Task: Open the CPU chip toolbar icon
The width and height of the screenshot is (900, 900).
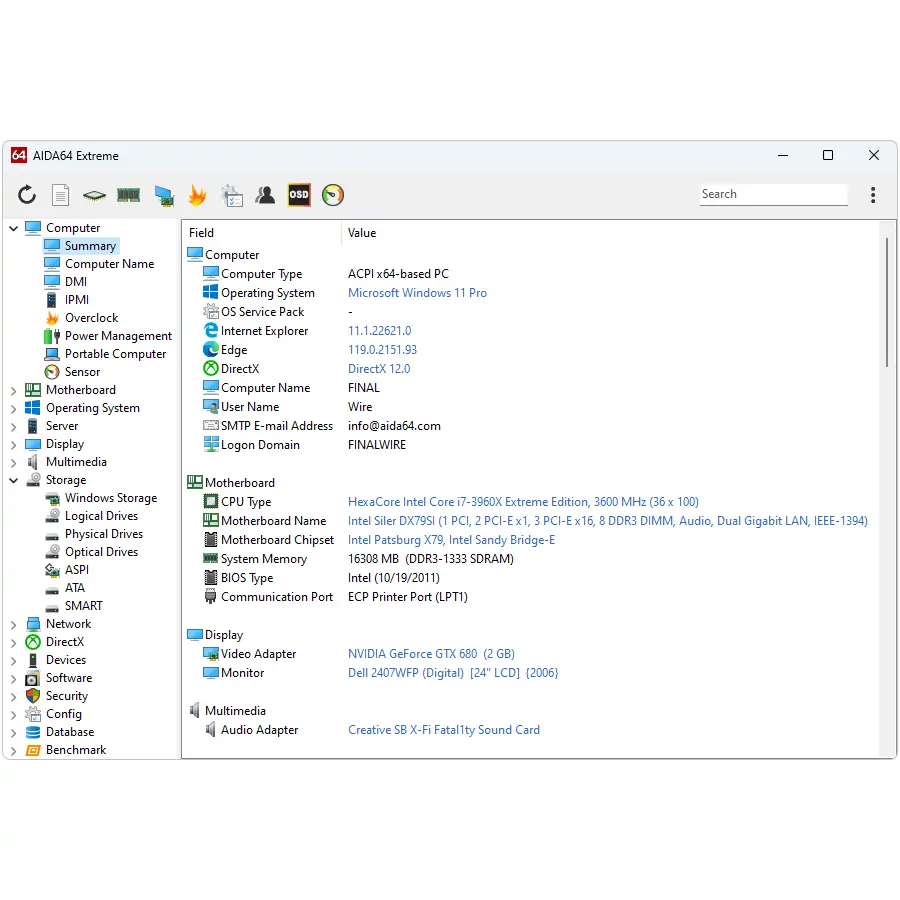Action: coord(94,195)
